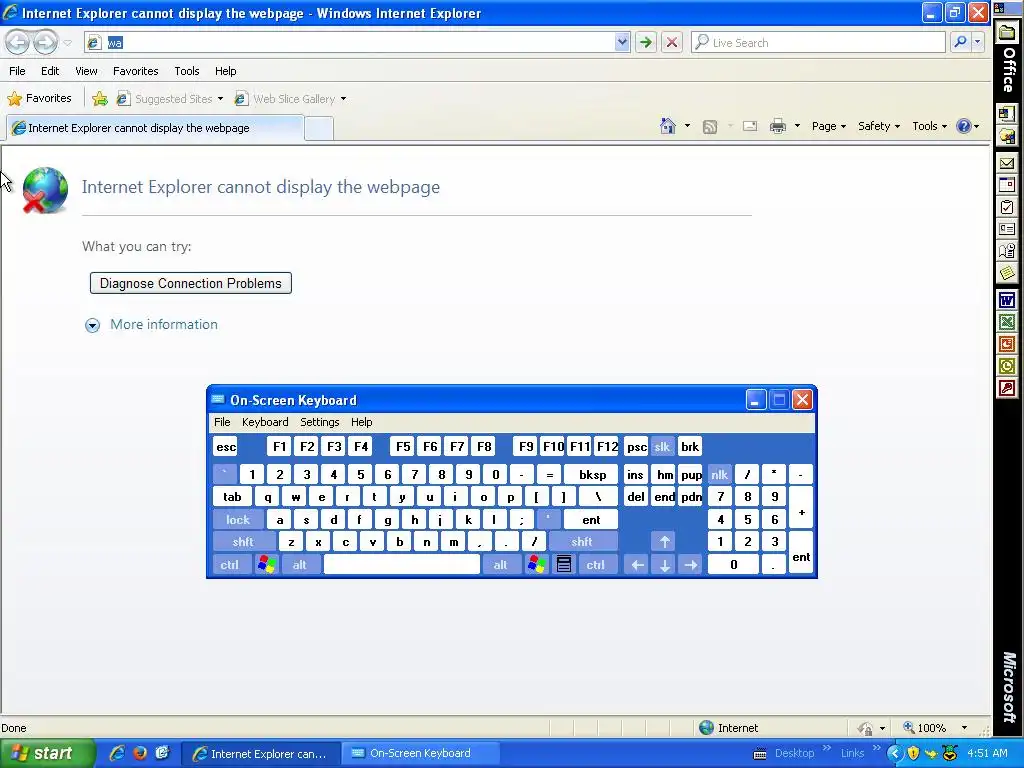Click the application menu key on On-Screen Keyboard
This screenshot has height=768, width=1024.
coord(564,564)
